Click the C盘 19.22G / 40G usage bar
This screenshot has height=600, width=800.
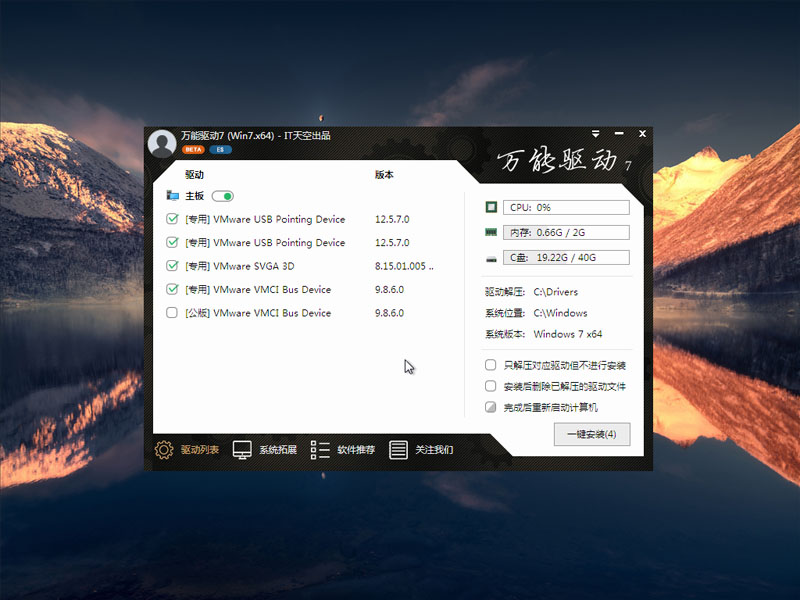click(566, 257)
